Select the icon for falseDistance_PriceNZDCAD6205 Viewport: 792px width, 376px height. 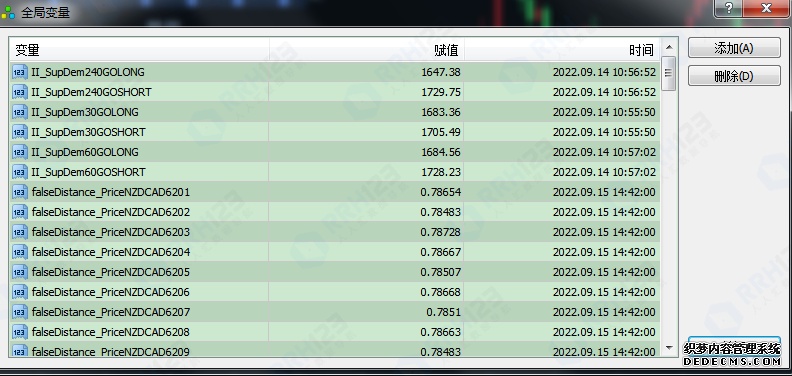click(x=20, y=272)
